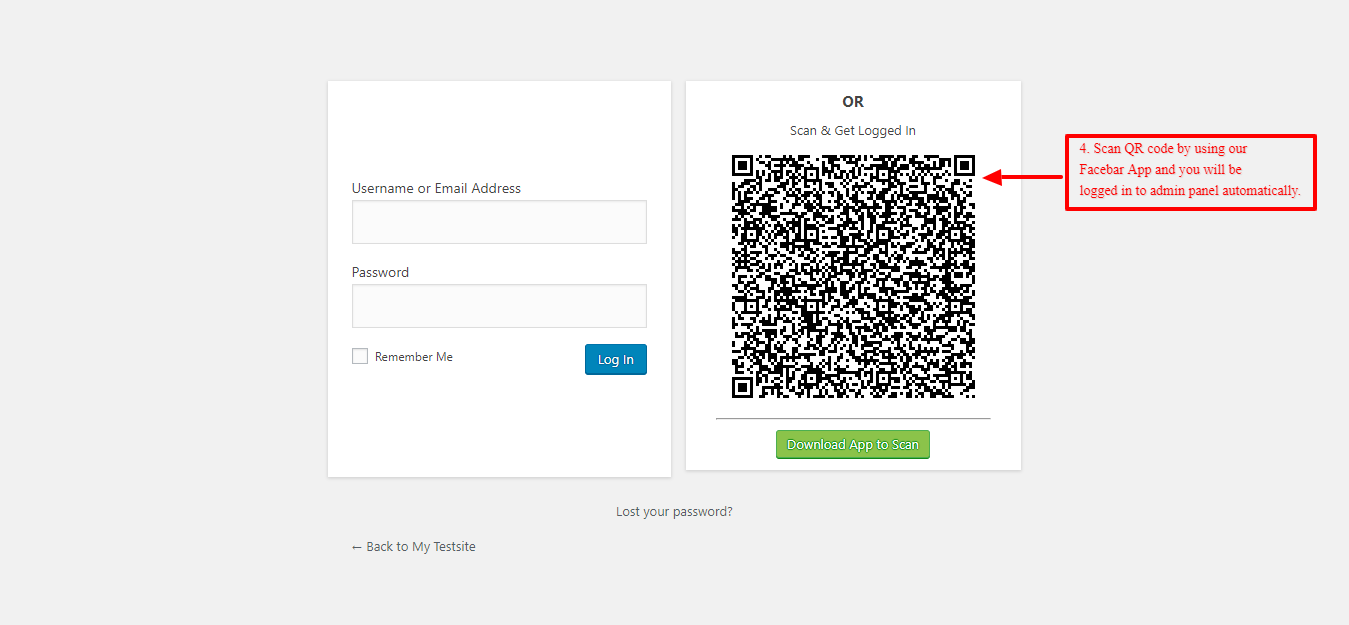Follow the Lost your password? link
This screenshot has height=625, width=1349.
coord(674,511)
